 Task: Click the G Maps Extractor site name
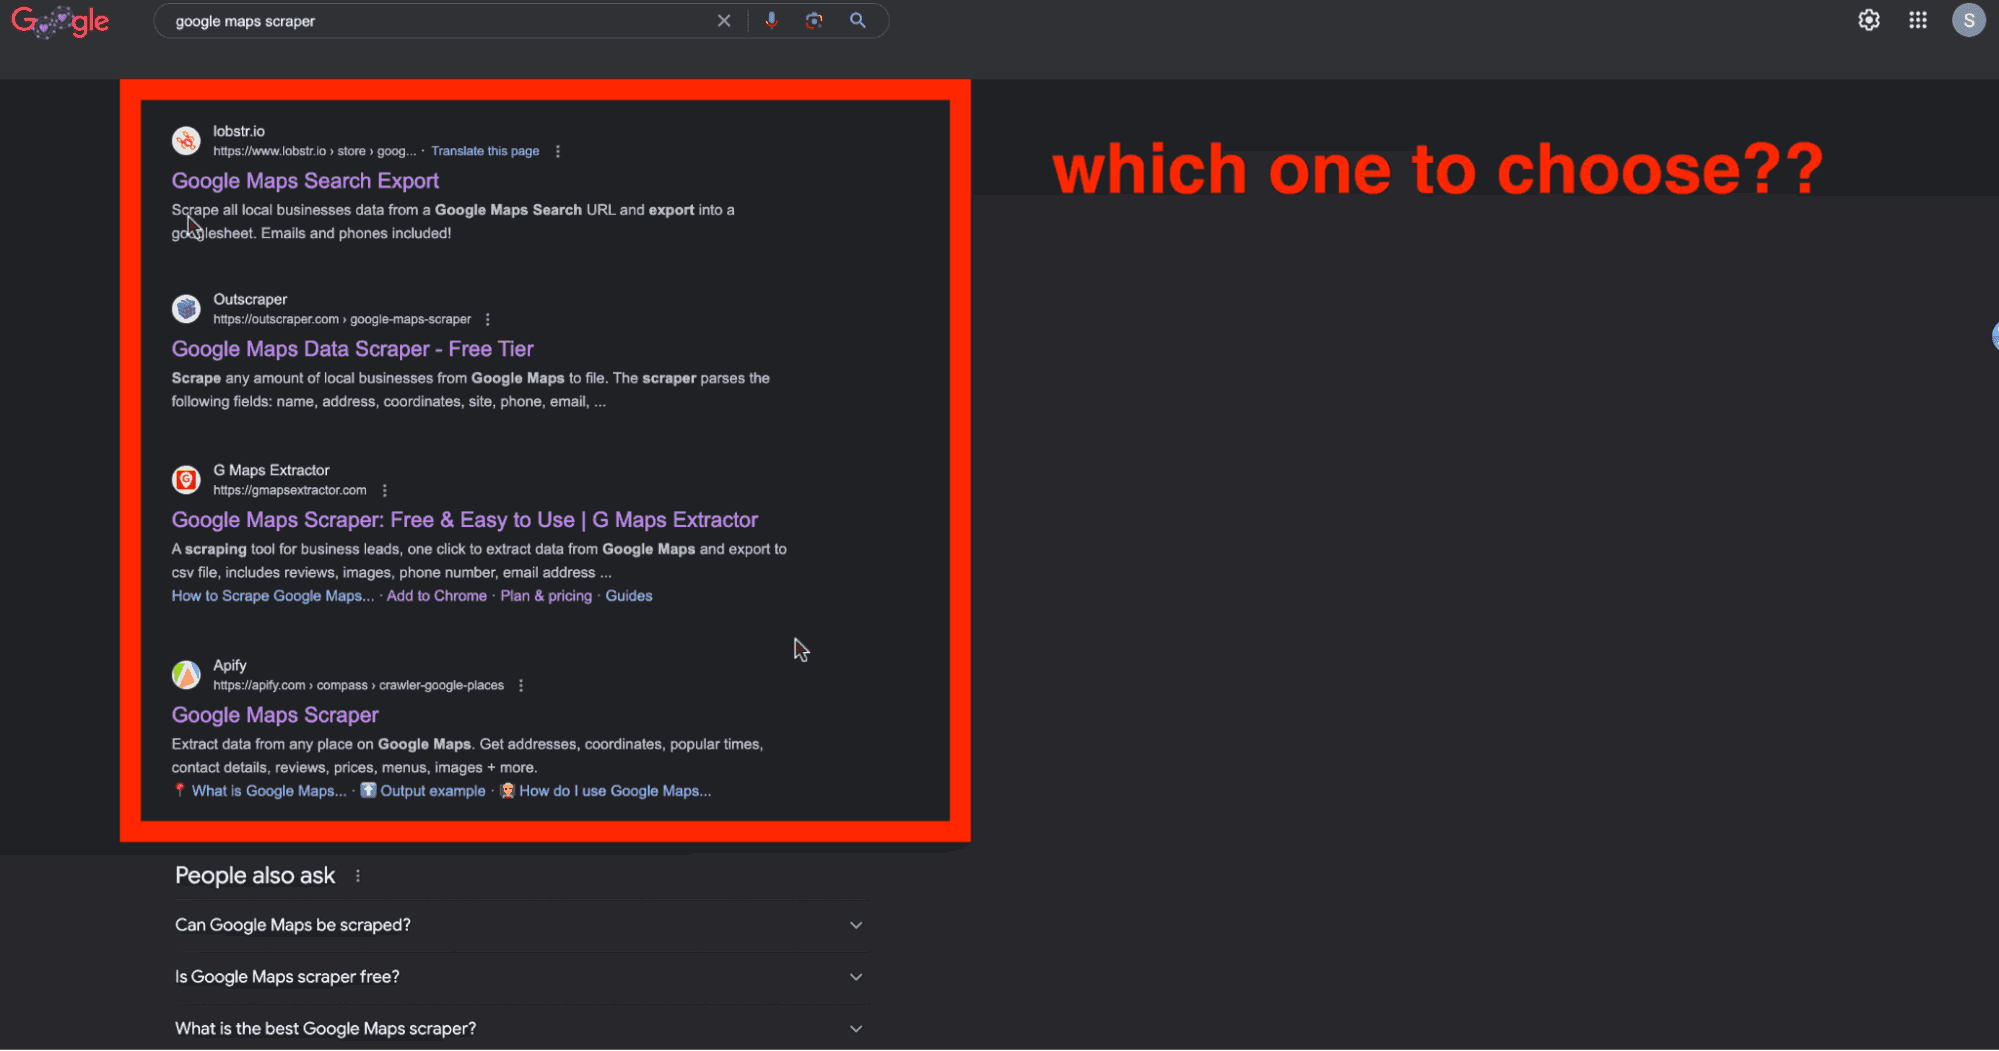[x=271, y=471]
